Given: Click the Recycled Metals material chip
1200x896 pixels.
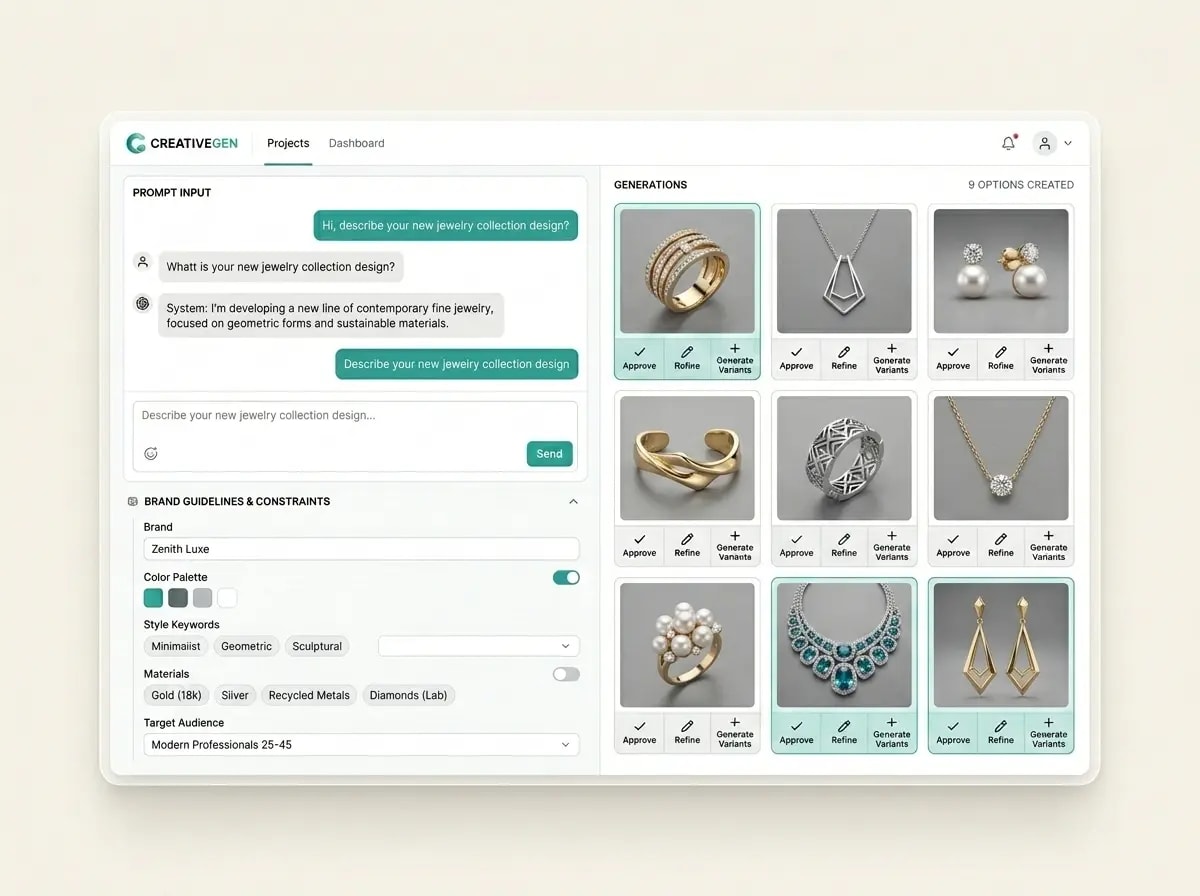Looking at the screenshot, I should [x=309, y=695].
